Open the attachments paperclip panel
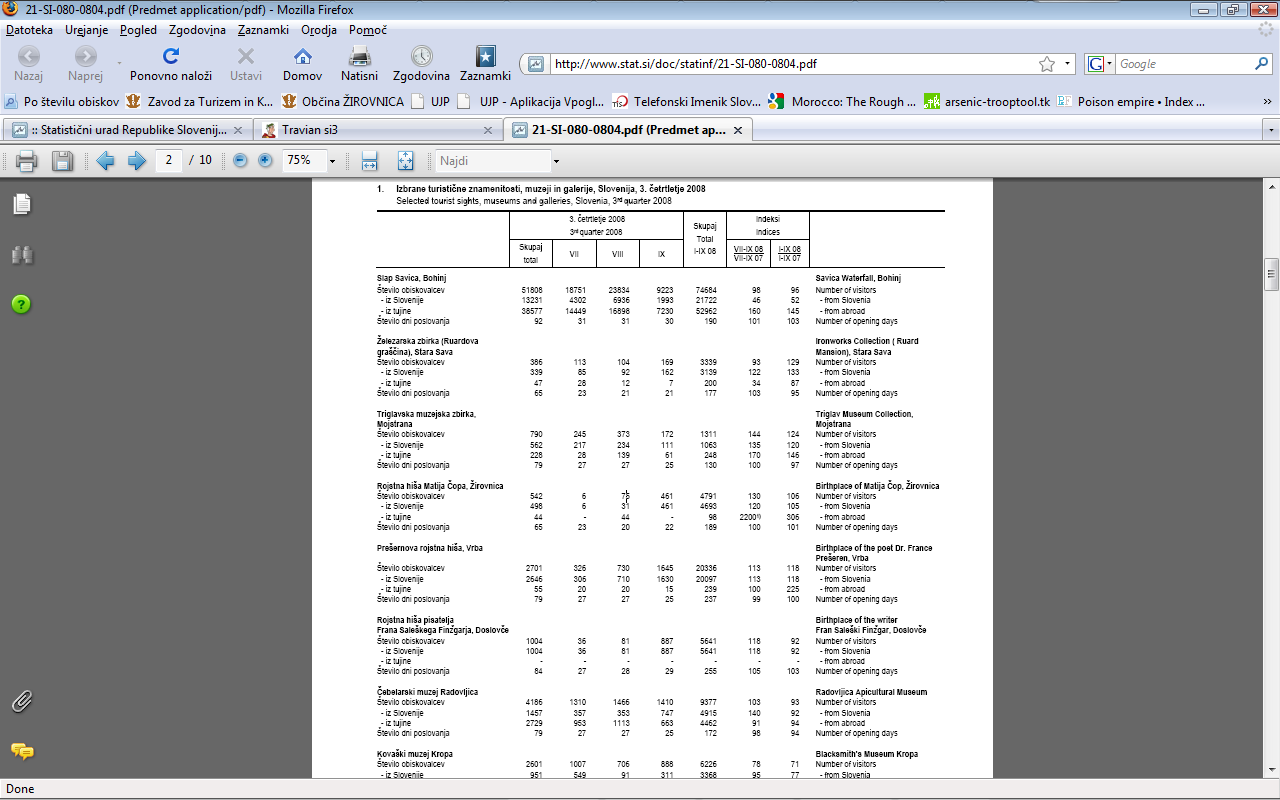Screen dimensions: 1280x800 22,701
